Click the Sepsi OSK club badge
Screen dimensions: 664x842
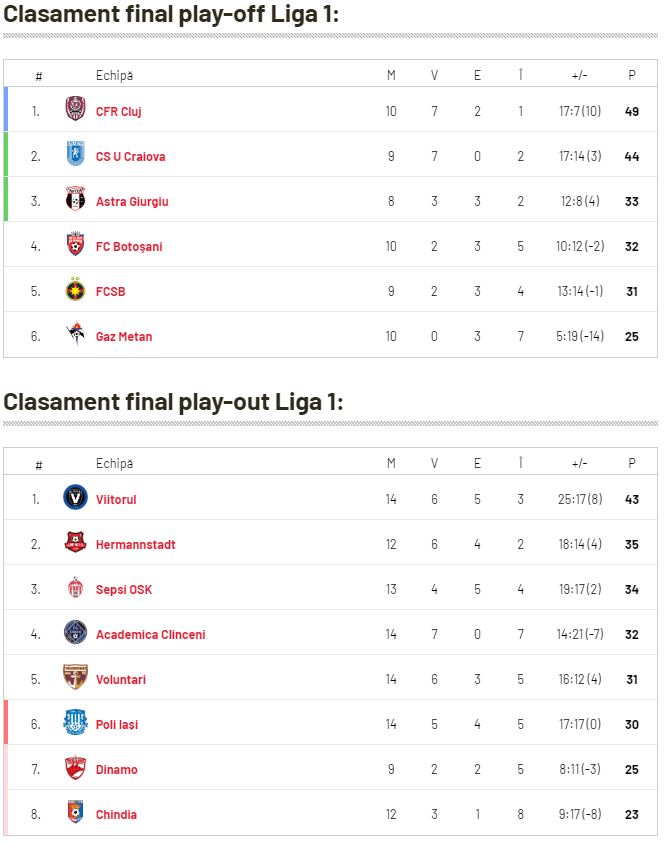point(75,587)
